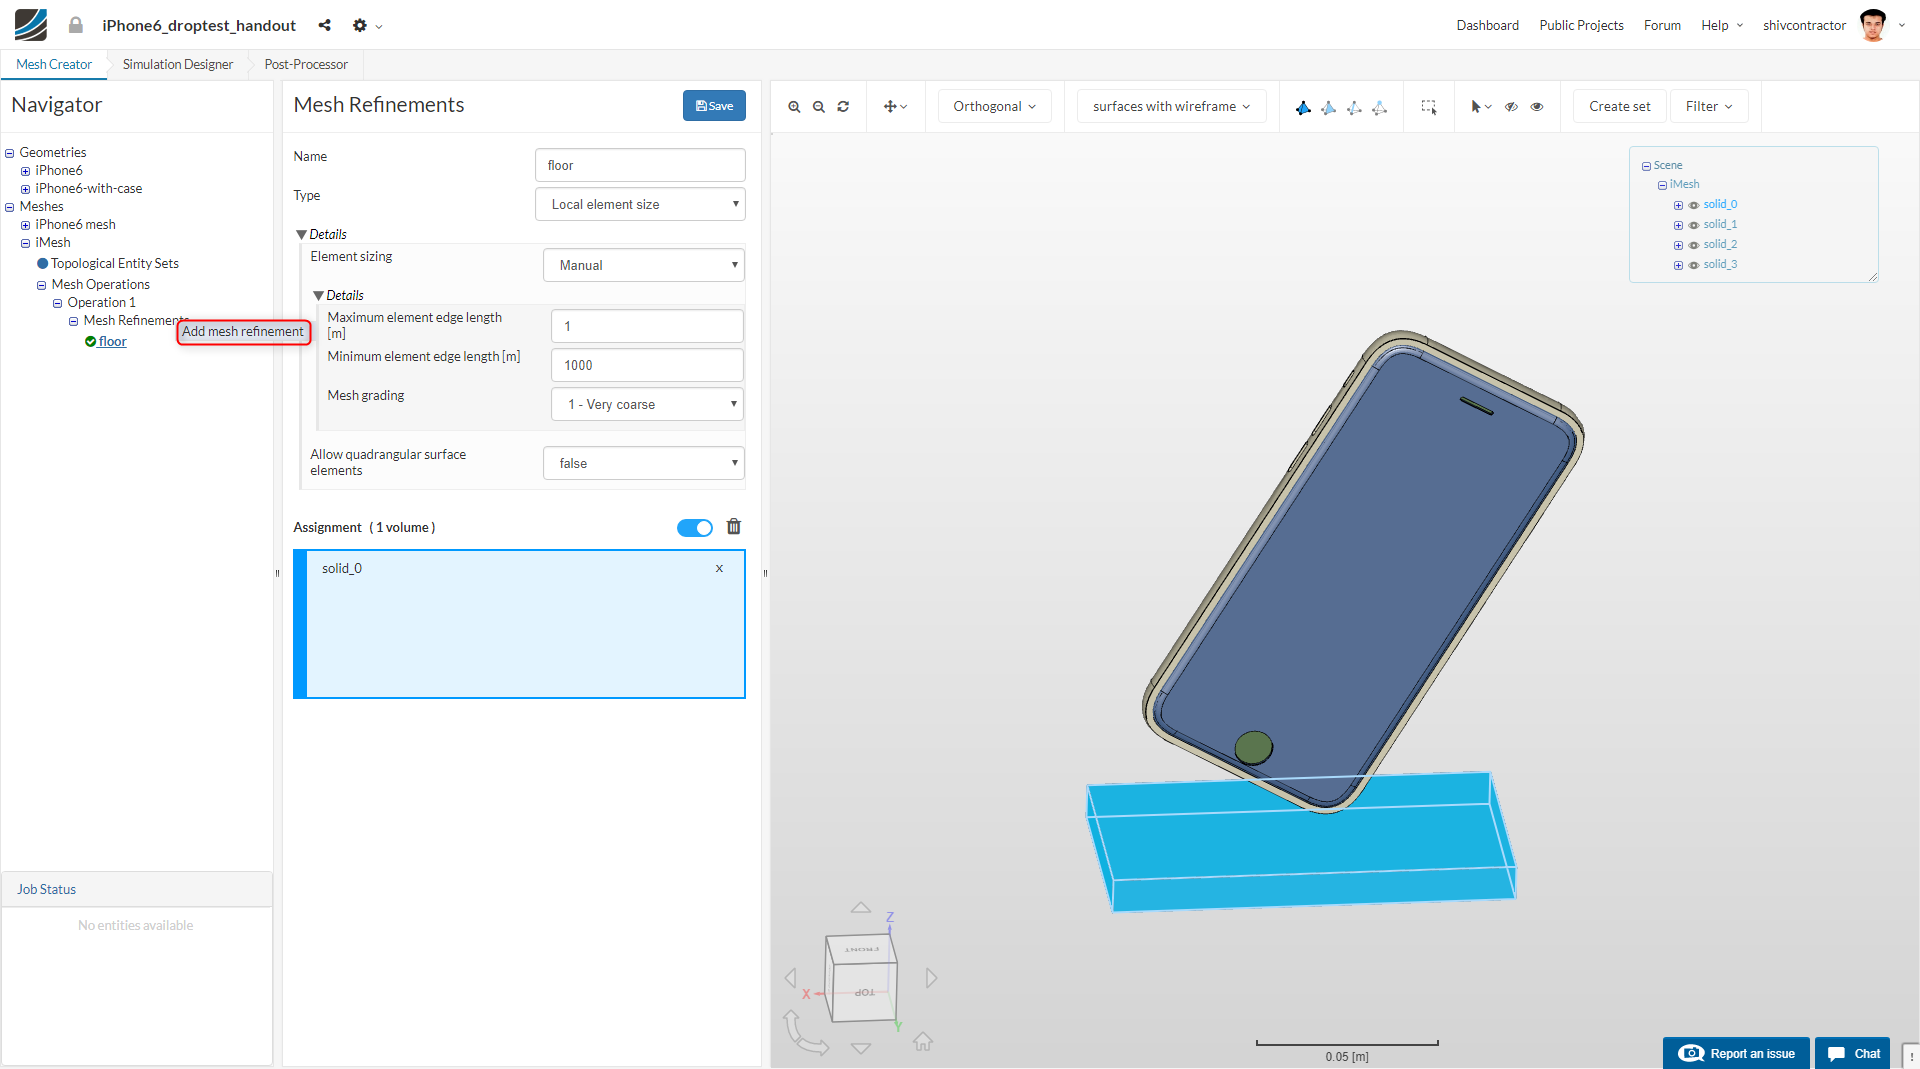Select the first mesh quality tetrahedron icon
The width and height of the screenshot is (1920, 1069).
1303,107
